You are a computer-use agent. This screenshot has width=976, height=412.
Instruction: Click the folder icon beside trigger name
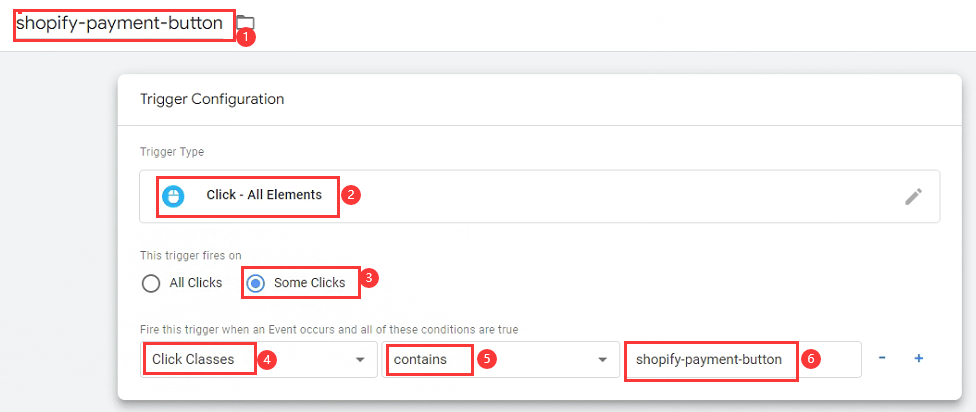tap(246, 23)
